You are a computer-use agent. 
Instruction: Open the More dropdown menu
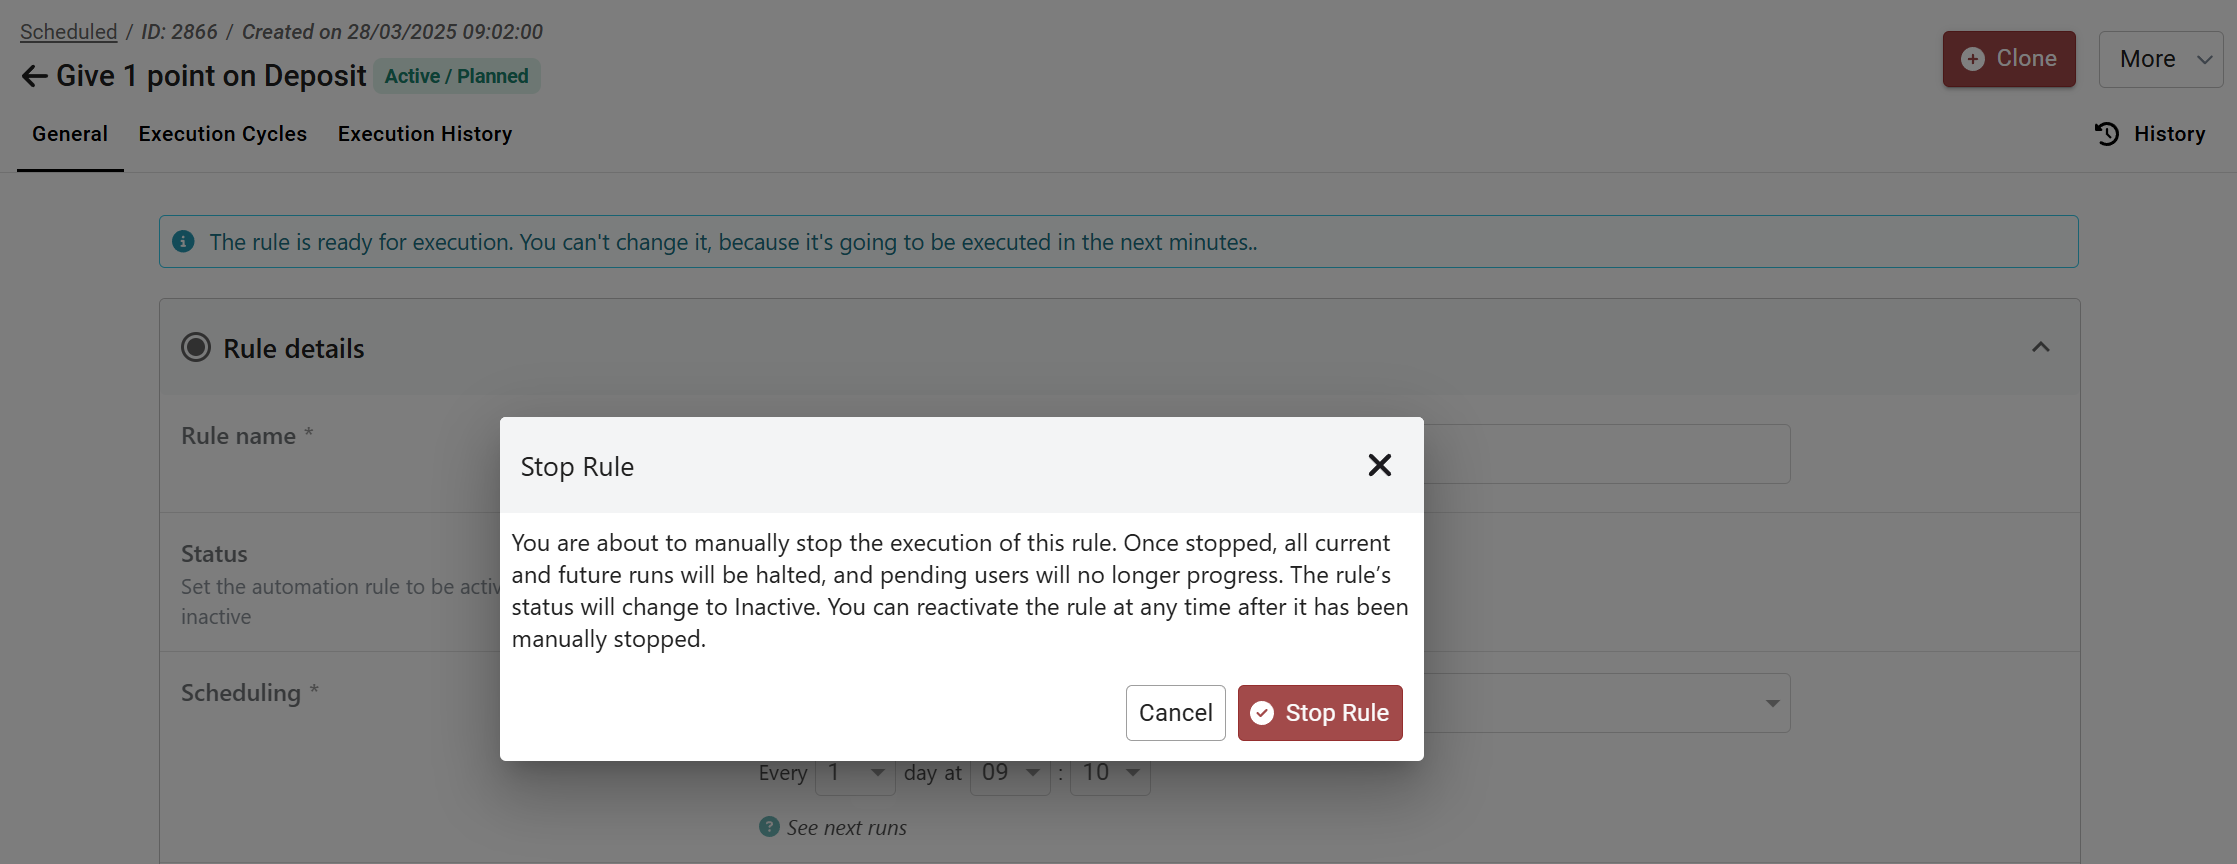click(x=2160, y=59)
